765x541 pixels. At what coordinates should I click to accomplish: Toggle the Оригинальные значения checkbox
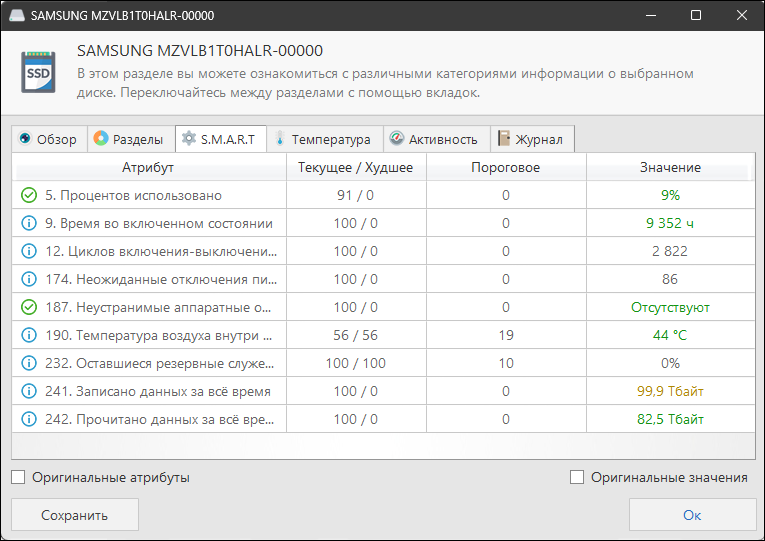pyautogui.click(x=577, y=477)
